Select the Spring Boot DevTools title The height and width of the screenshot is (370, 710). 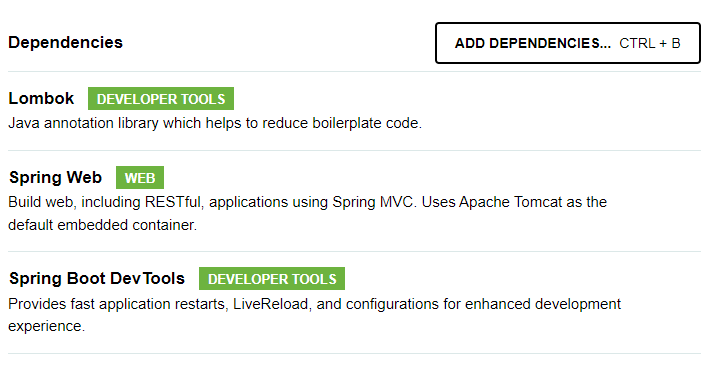pos(97,279)
